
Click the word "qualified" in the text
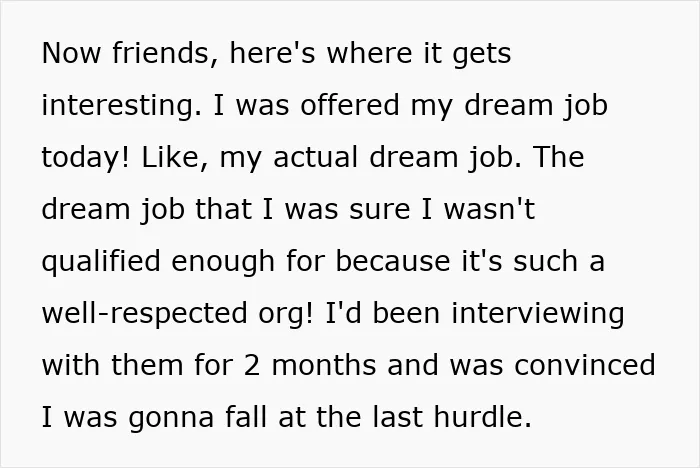click(101, 263)
